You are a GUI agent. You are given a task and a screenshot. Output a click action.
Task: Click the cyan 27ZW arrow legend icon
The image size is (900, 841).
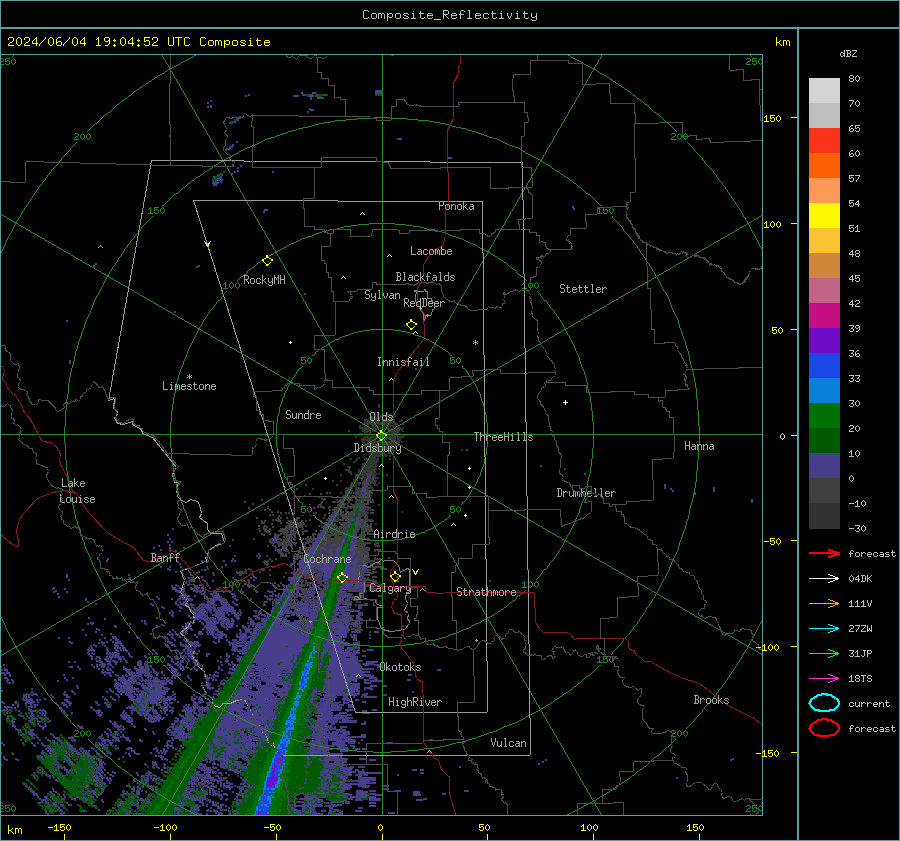coord(824,629)
